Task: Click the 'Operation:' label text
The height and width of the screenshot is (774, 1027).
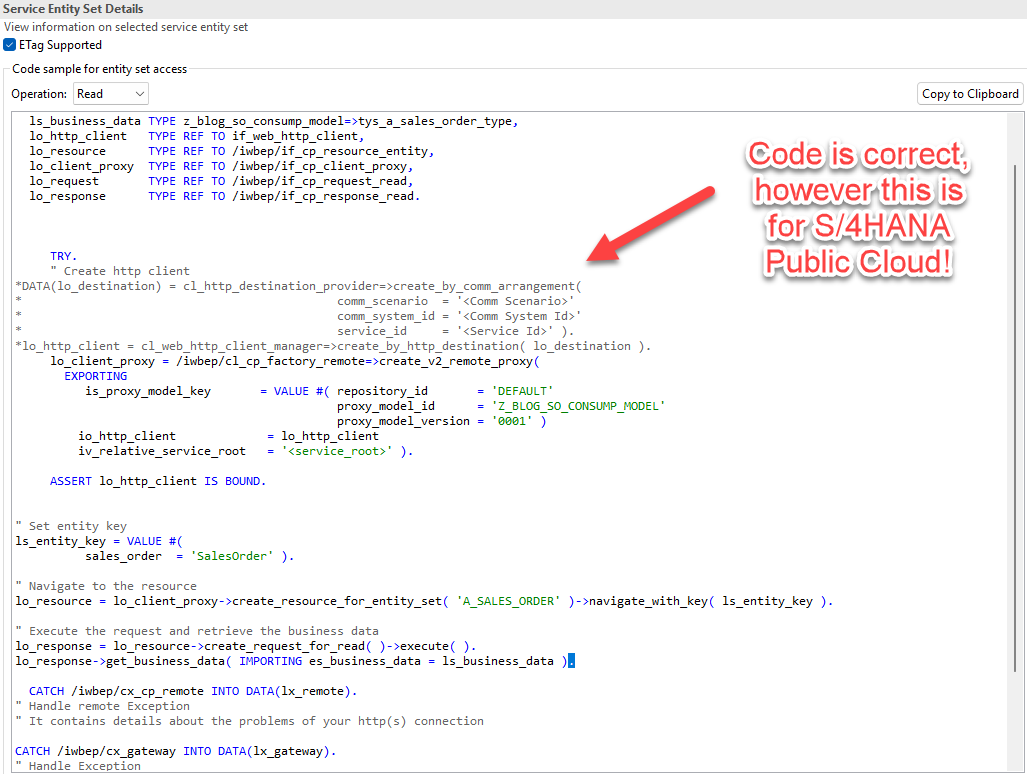Action: click(x=40, y=94)
